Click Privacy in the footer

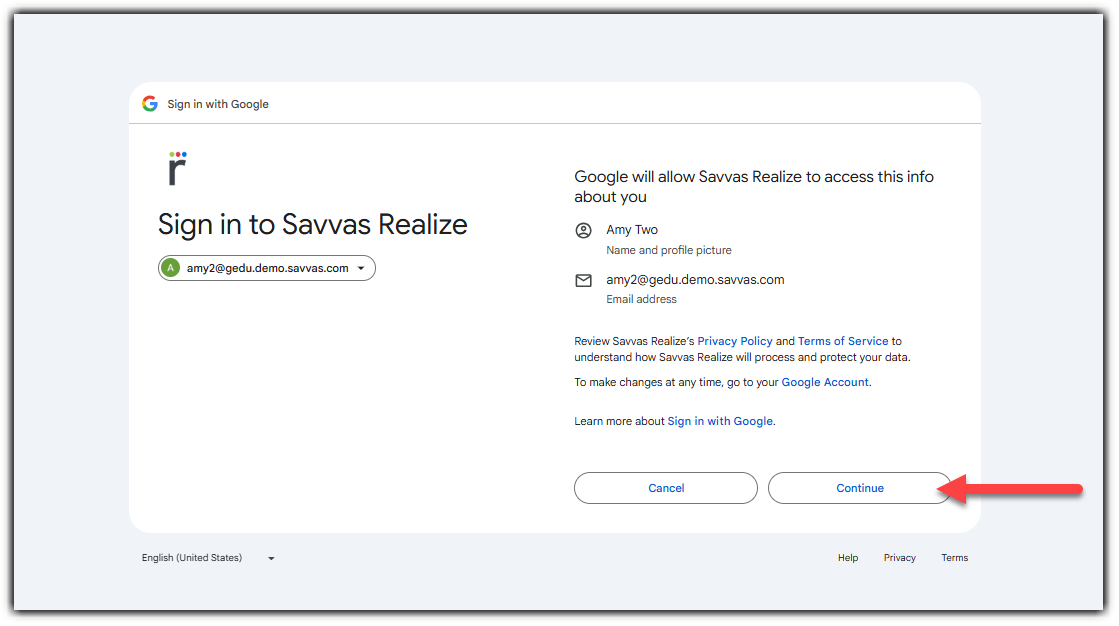899,558
